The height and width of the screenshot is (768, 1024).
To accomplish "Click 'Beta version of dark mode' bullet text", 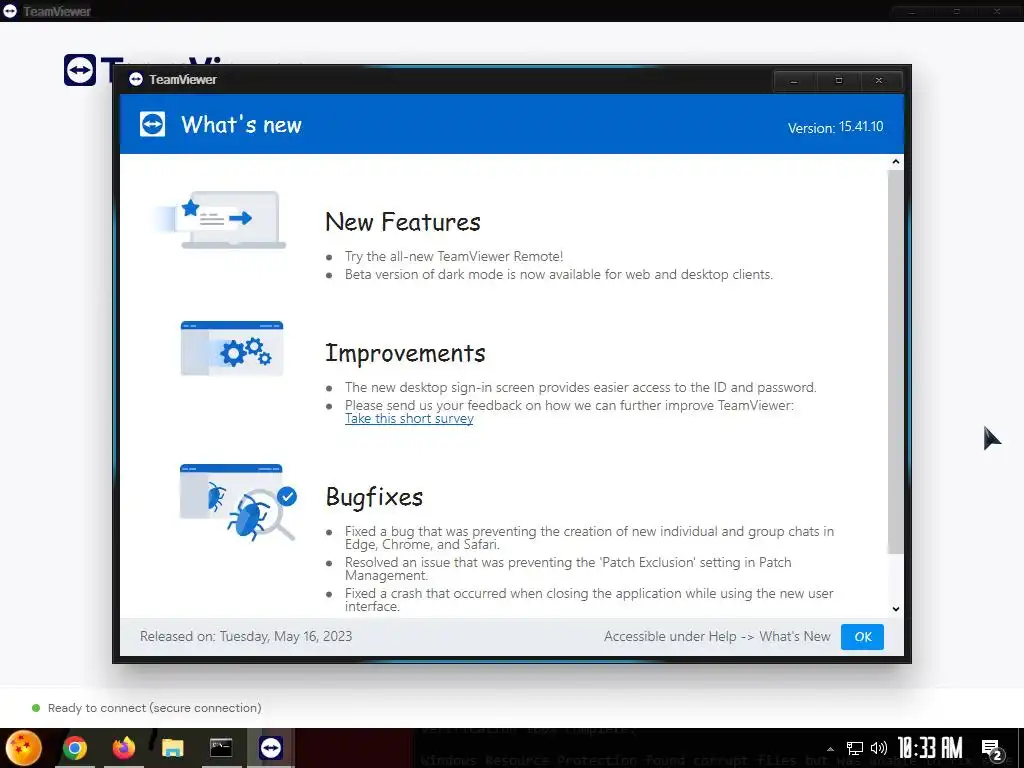I will click(558, 275).
